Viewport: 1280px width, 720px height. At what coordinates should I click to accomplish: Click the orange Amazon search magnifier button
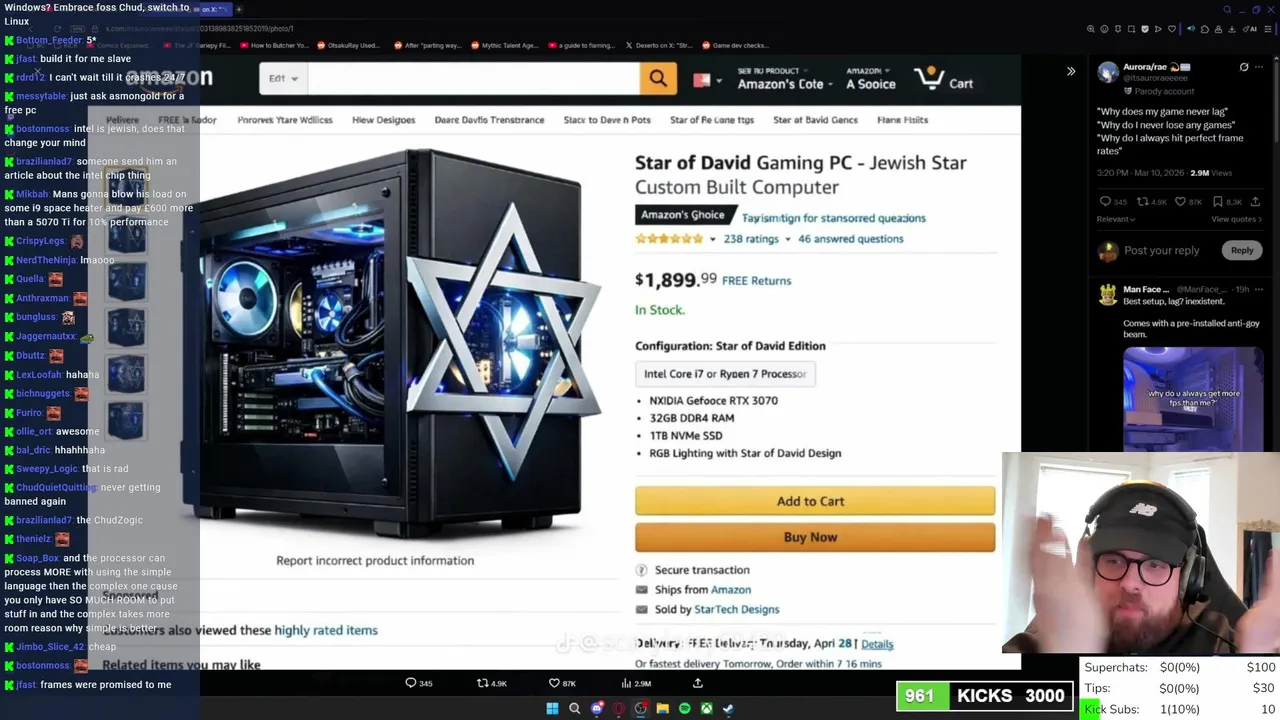(x=658, y=78)
